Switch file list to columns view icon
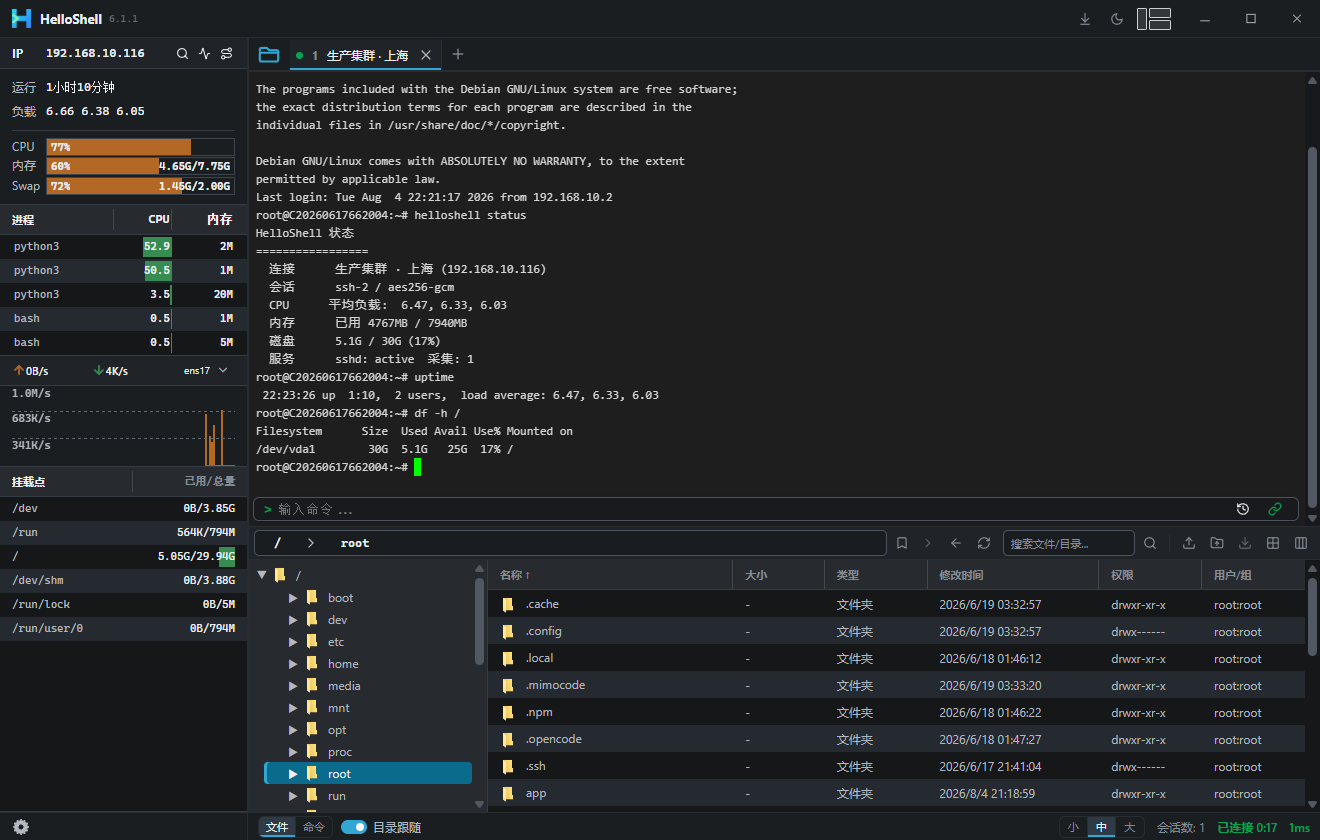1320x840 pixels. (x=1301, y=543)
